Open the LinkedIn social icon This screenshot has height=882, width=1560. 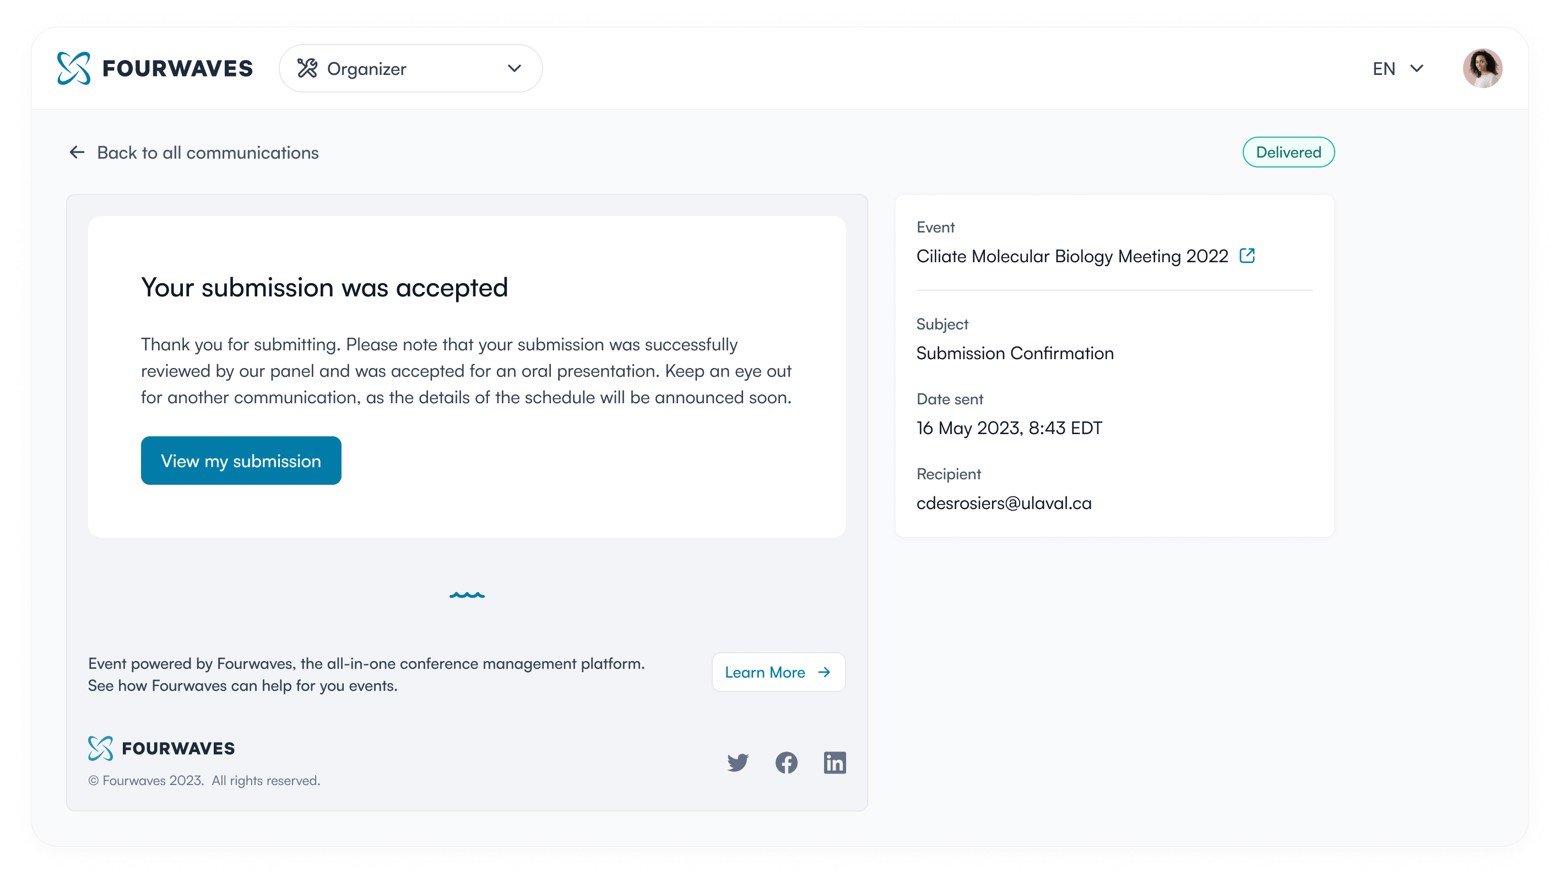[835, 763]
